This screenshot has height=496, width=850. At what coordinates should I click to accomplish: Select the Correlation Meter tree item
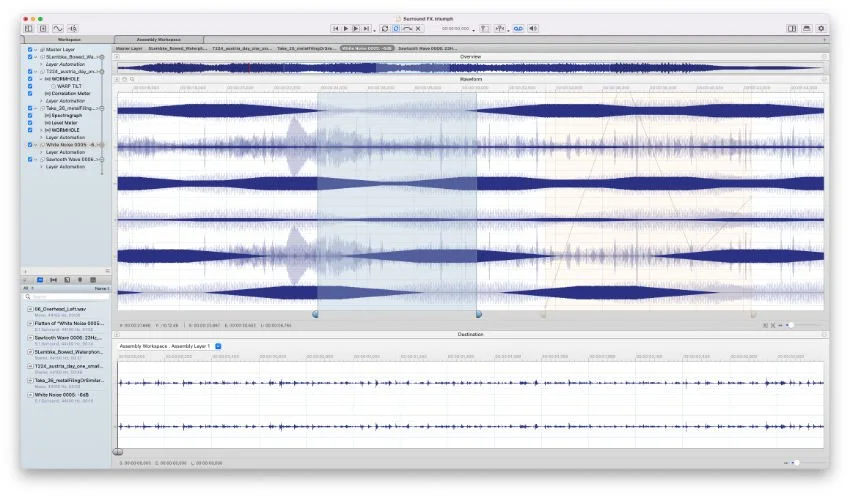[67, 93]
